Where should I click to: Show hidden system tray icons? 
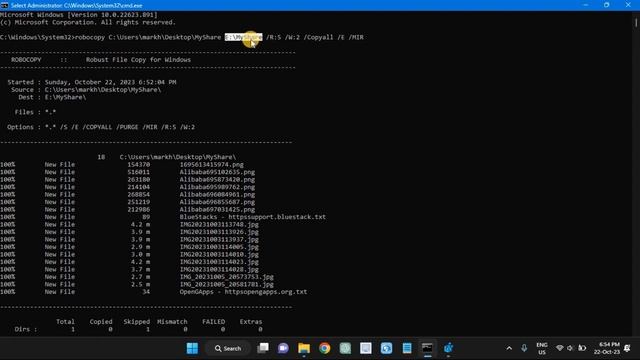509,348
